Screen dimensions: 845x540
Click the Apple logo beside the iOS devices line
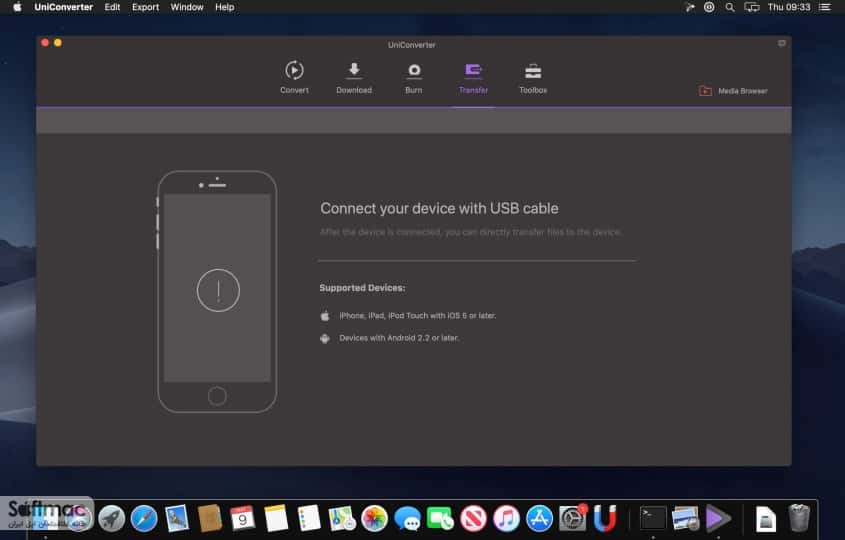pyautogui.click(x=325, y=316)
